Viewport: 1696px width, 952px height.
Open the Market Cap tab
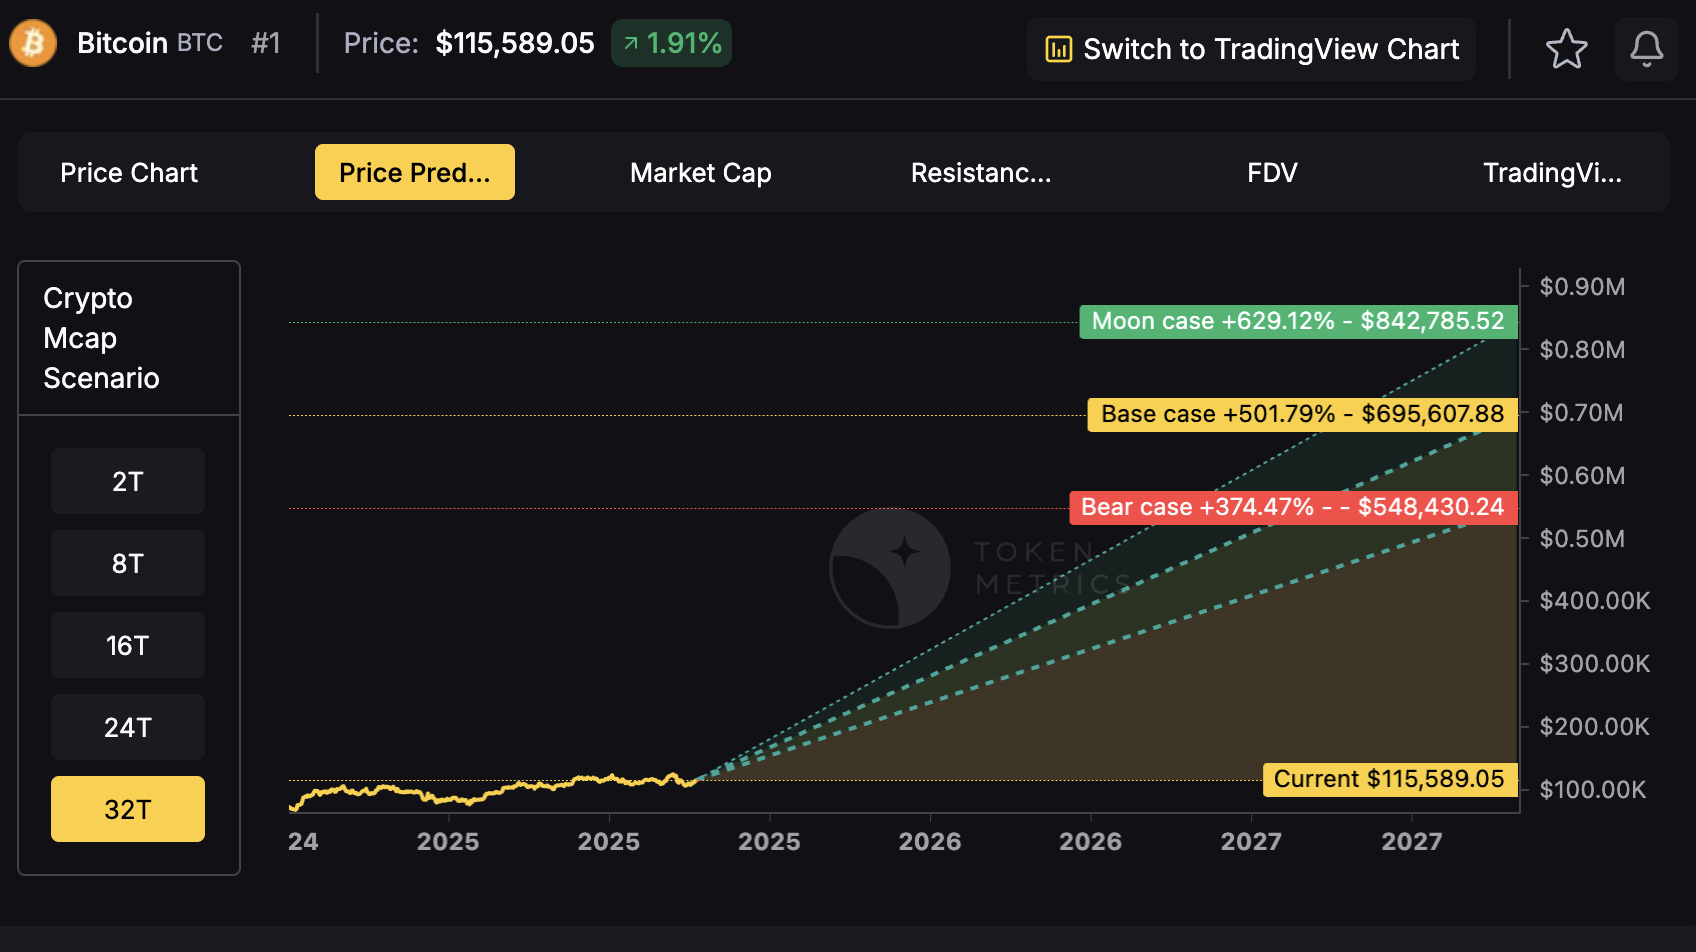[700, 172]
